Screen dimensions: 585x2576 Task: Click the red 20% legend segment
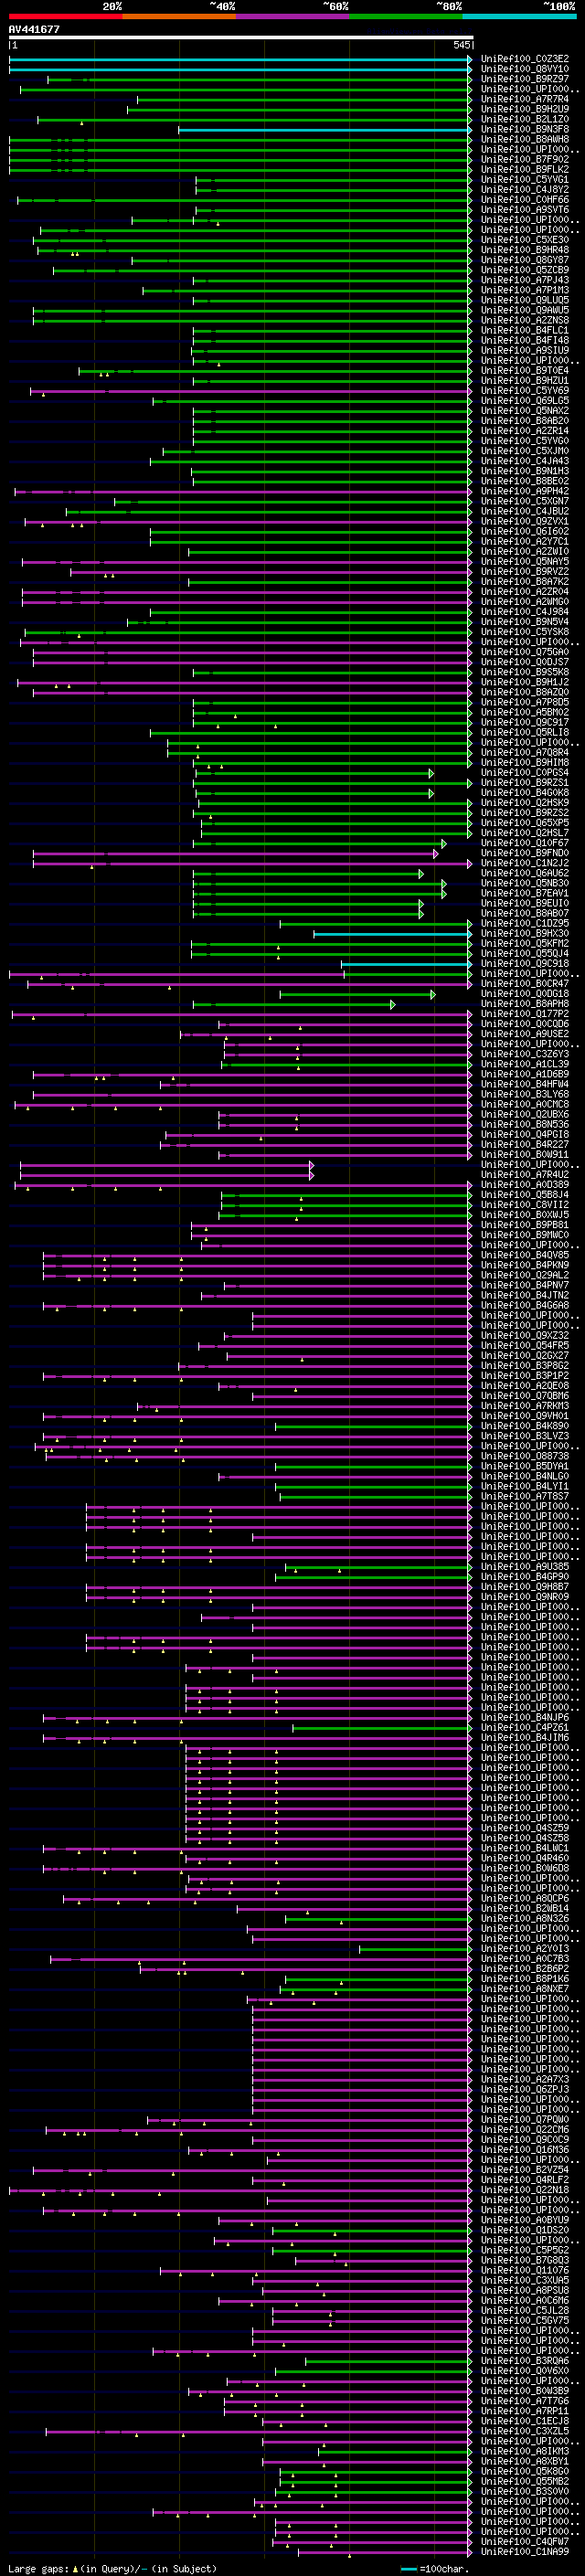pos(65,16)
